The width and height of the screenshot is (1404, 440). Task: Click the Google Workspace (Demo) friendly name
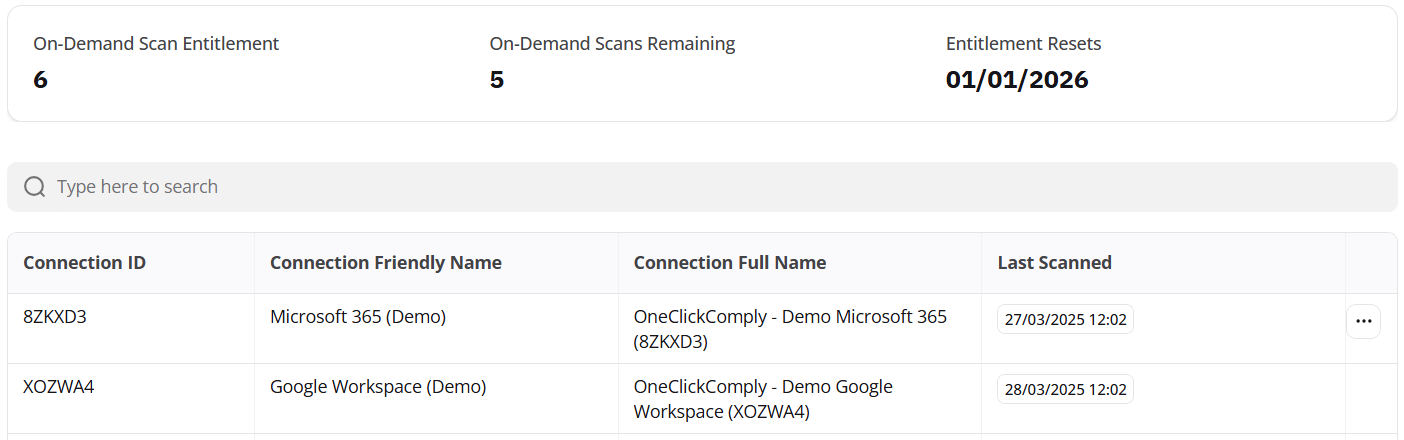click(378, 387)
